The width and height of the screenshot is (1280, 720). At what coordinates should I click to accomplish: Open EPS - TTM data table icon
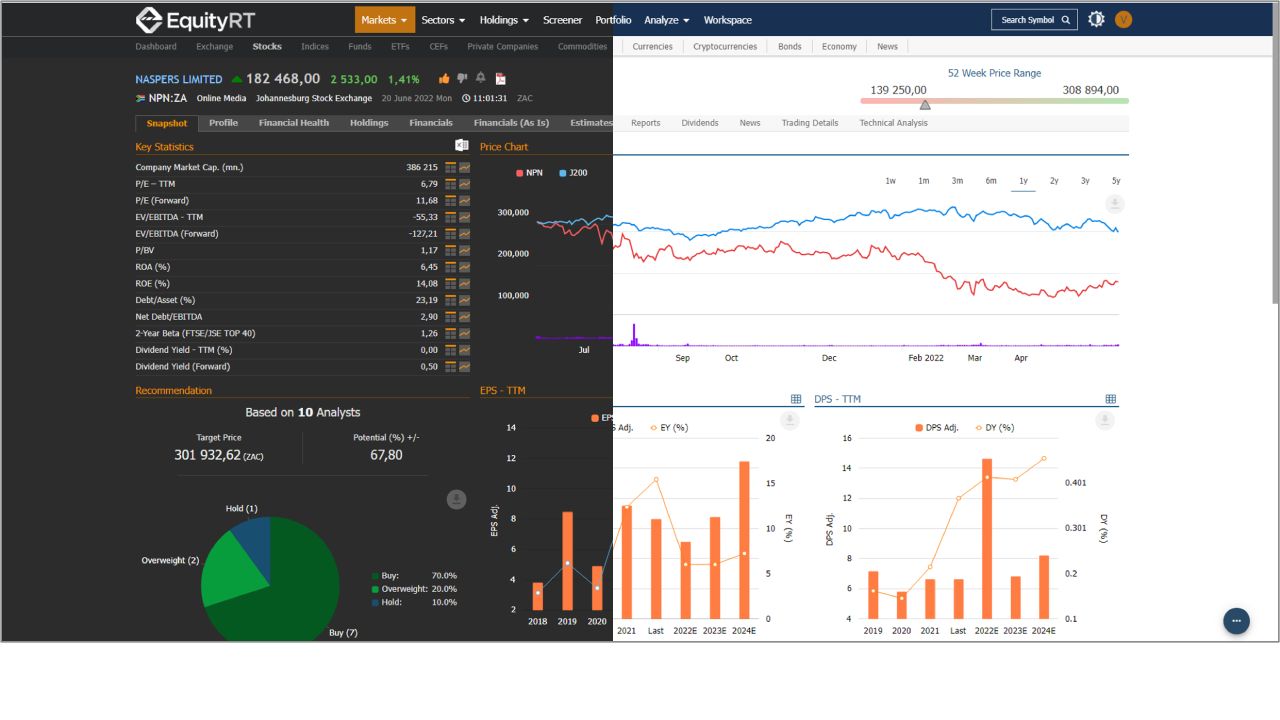pos(796,399)
